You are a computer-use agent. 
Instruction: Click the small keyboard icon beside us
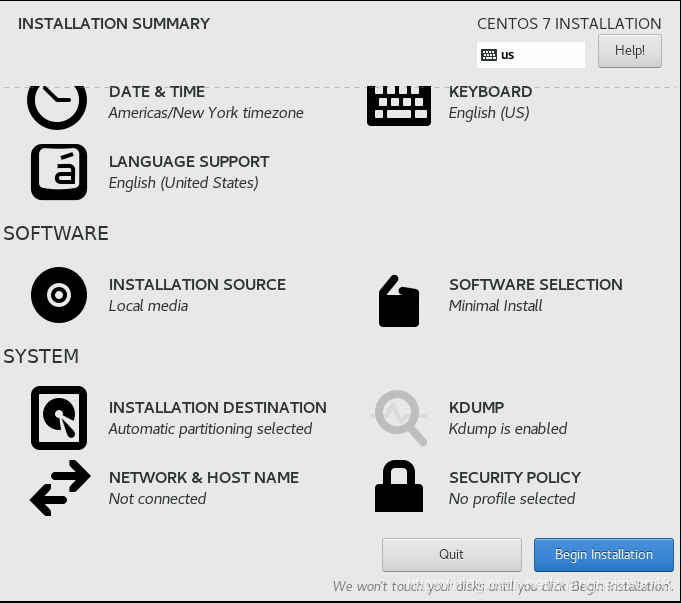(489, 55)
